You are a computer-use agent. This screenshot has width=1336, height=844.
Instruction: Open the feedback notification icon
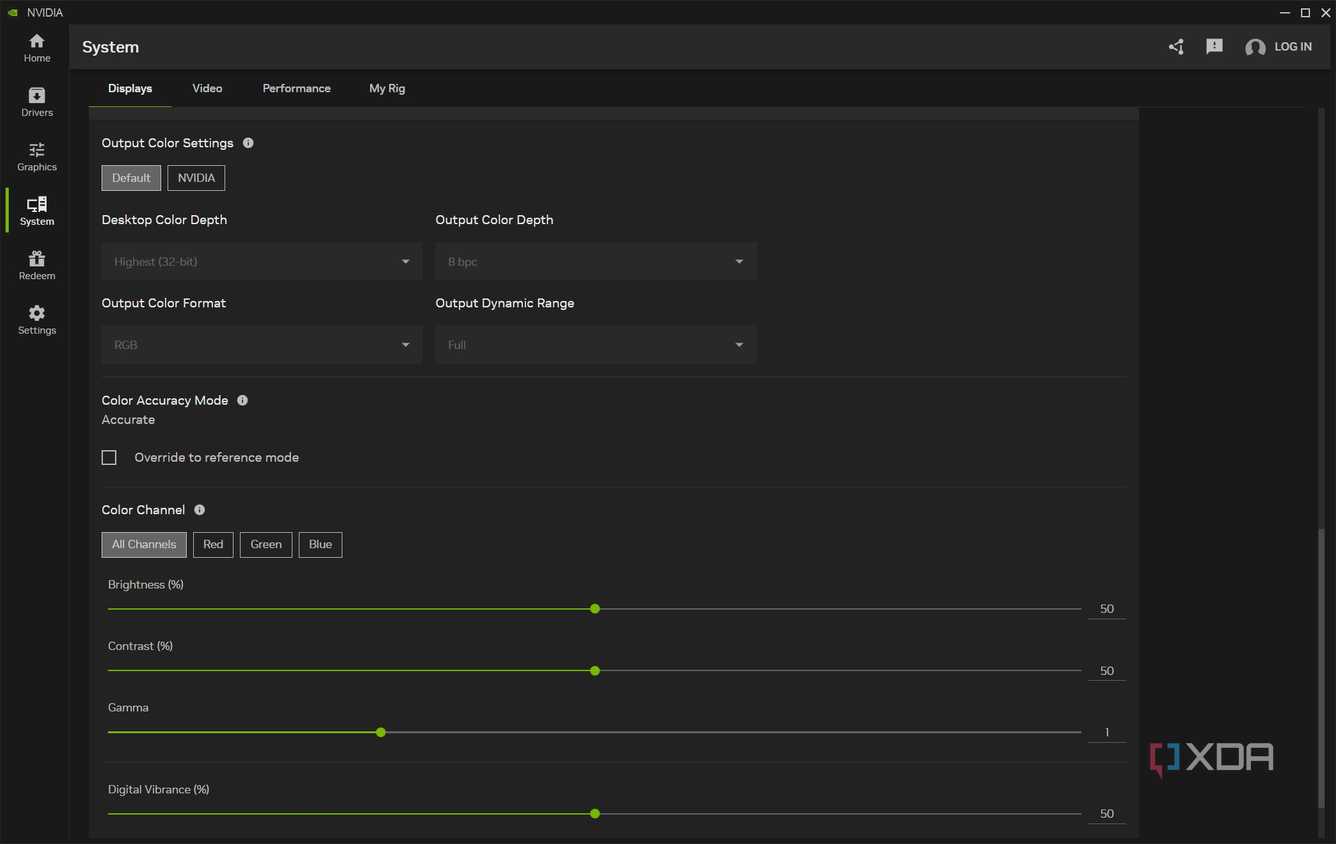[1214, 47]
